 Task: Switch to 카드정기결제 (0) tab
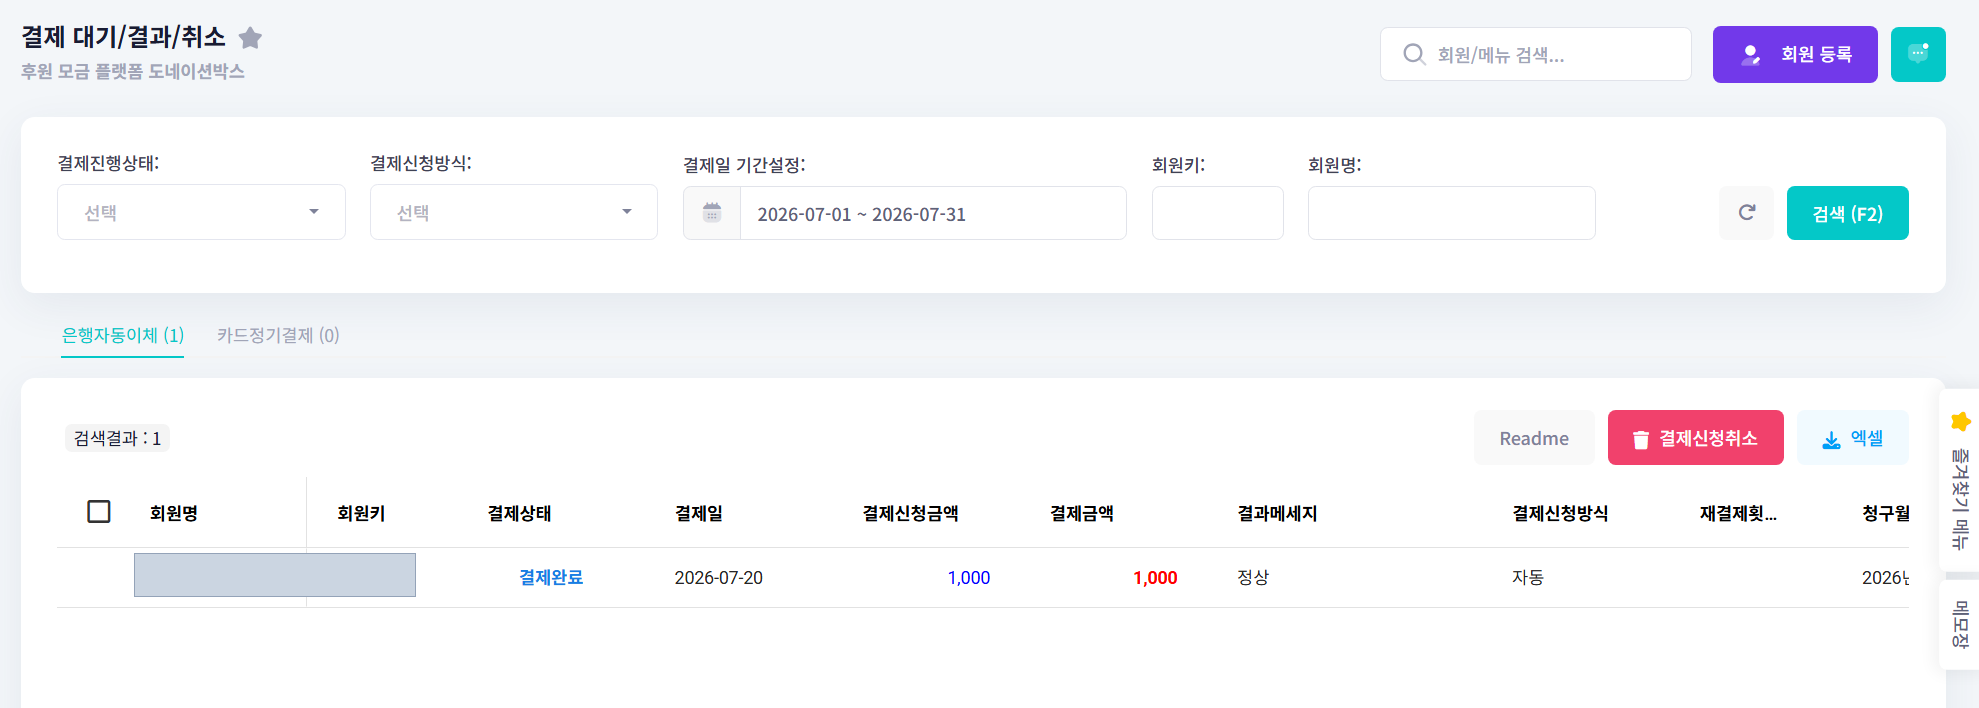point(278,335)
